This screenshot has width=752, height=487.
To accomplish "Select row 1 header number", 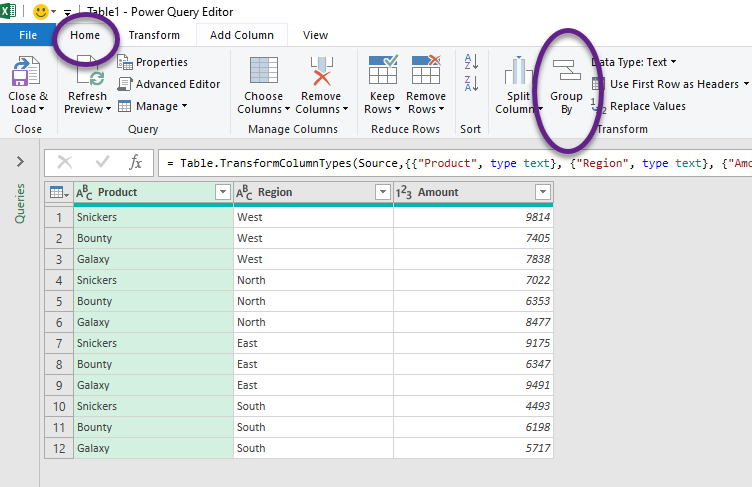I will (x=59, y=217).
